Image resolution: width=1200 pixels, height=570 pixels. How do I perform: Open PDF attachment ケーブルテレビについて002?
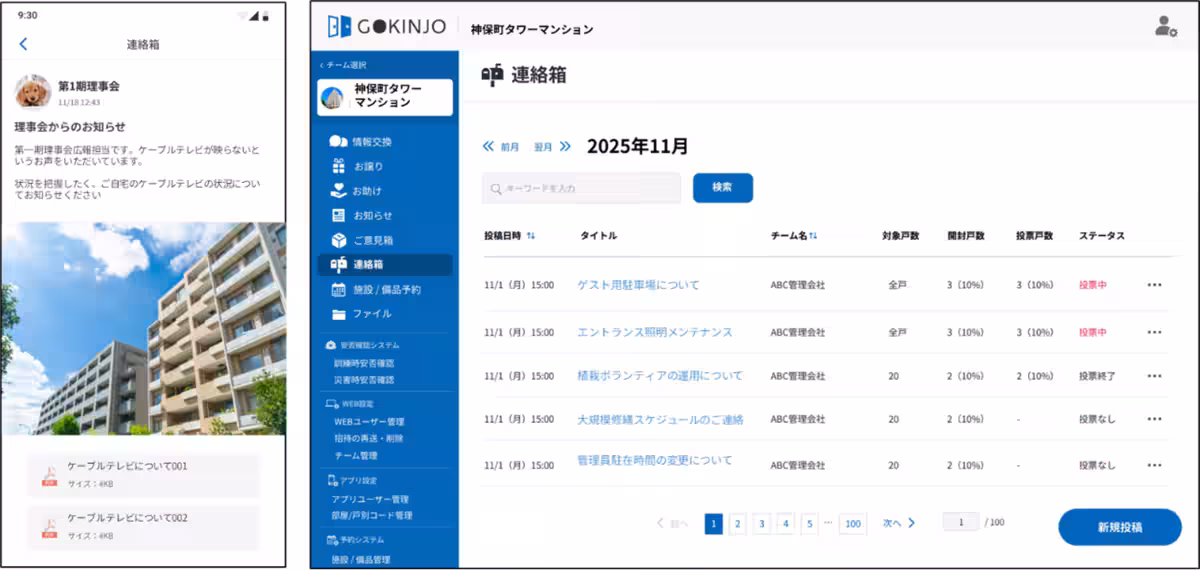pos(144,525)
